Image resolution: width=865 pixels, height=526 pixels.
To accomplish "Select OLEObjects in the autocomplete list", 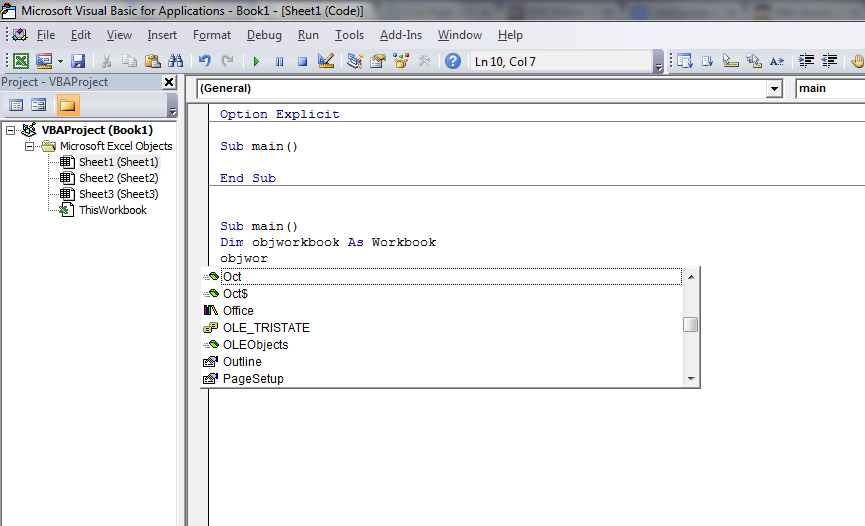I will coord(442,345).
